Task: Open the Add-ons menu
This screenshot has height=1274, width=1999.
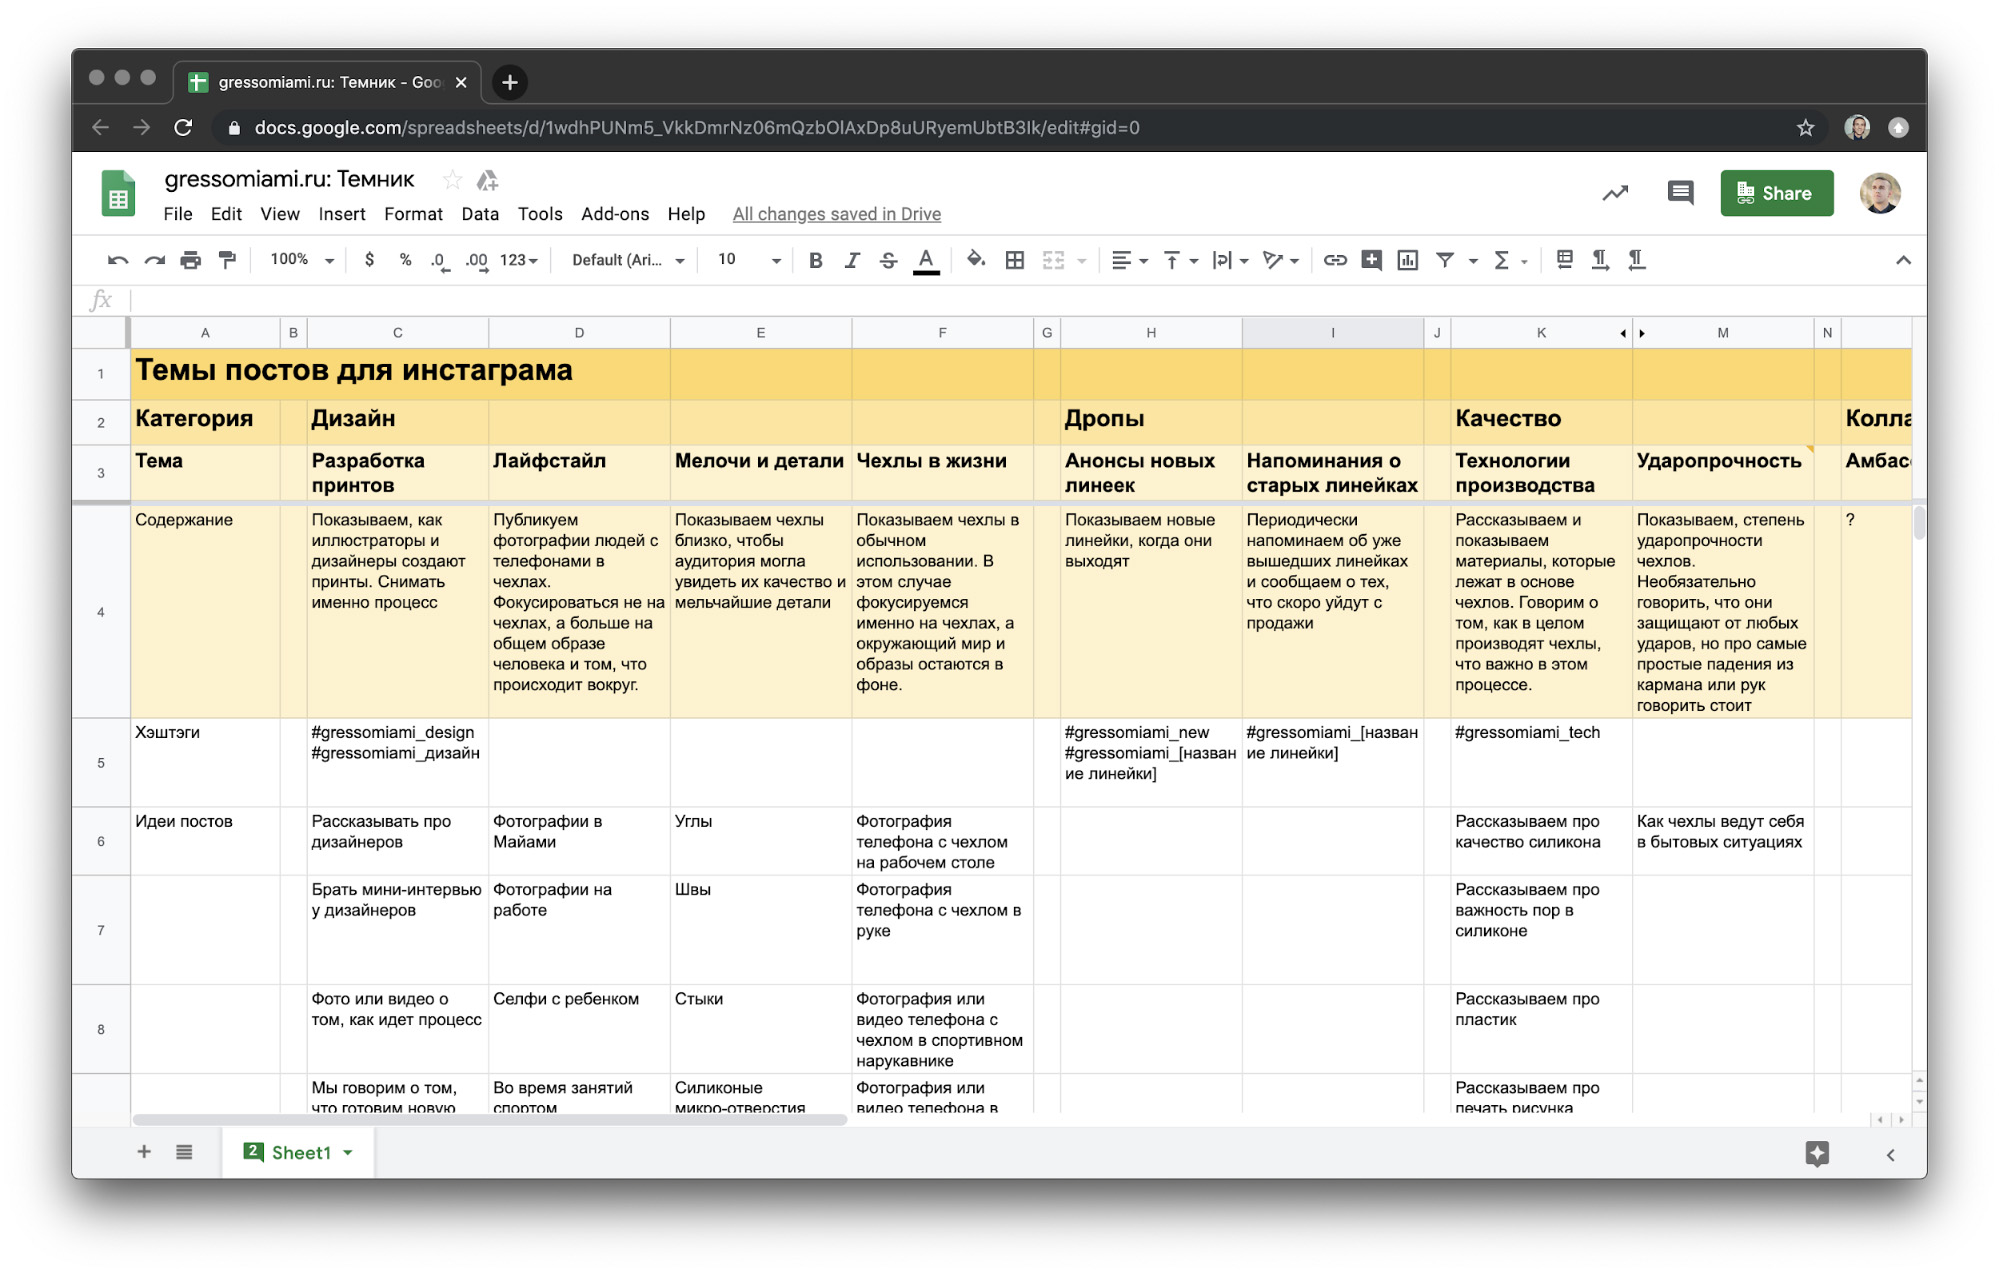Action: point(615,214)
